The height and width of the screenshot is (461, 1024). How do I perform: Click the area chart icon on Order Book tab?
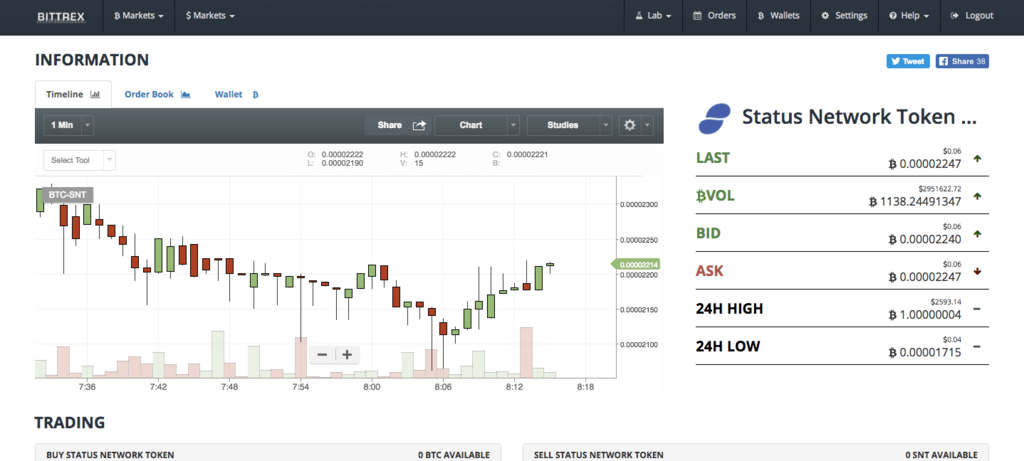(185, 95)
